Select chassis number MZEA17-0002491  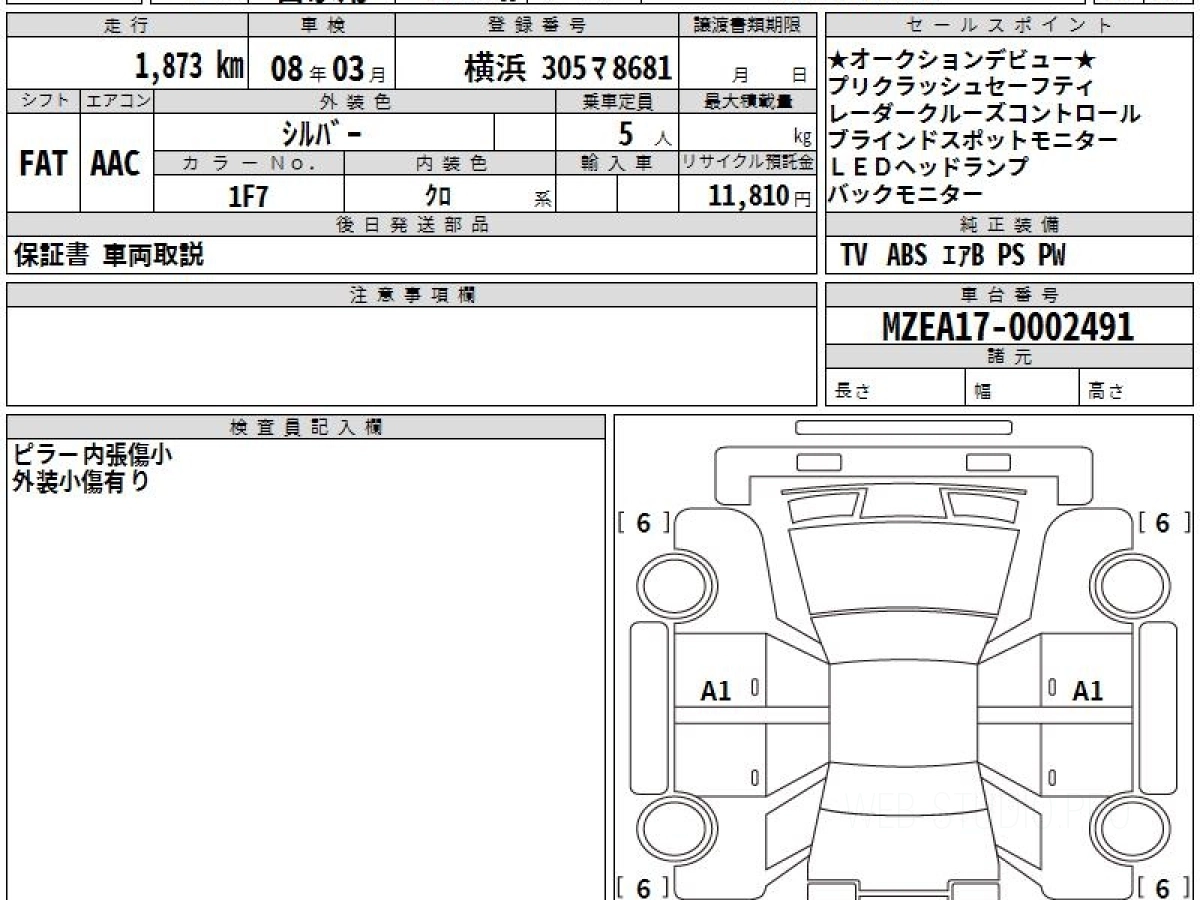tap(1008, 327)
